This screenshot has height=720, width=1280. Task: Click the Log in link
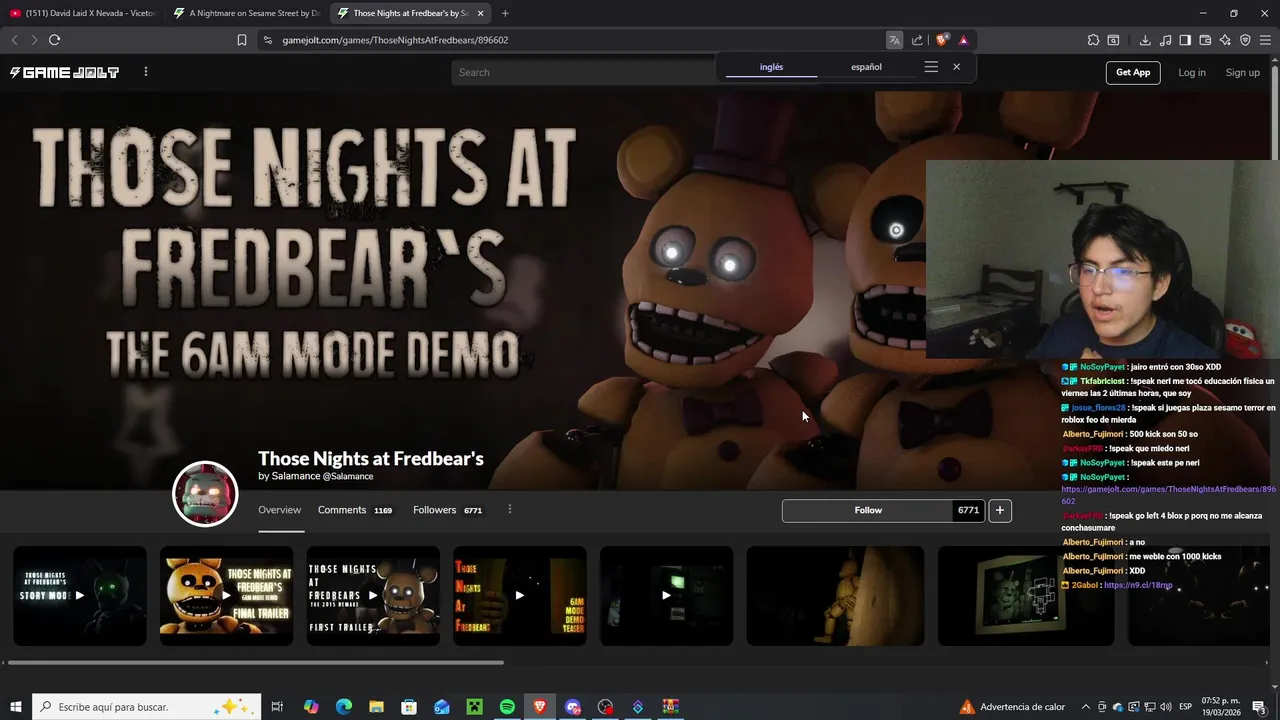(1192, 72)
